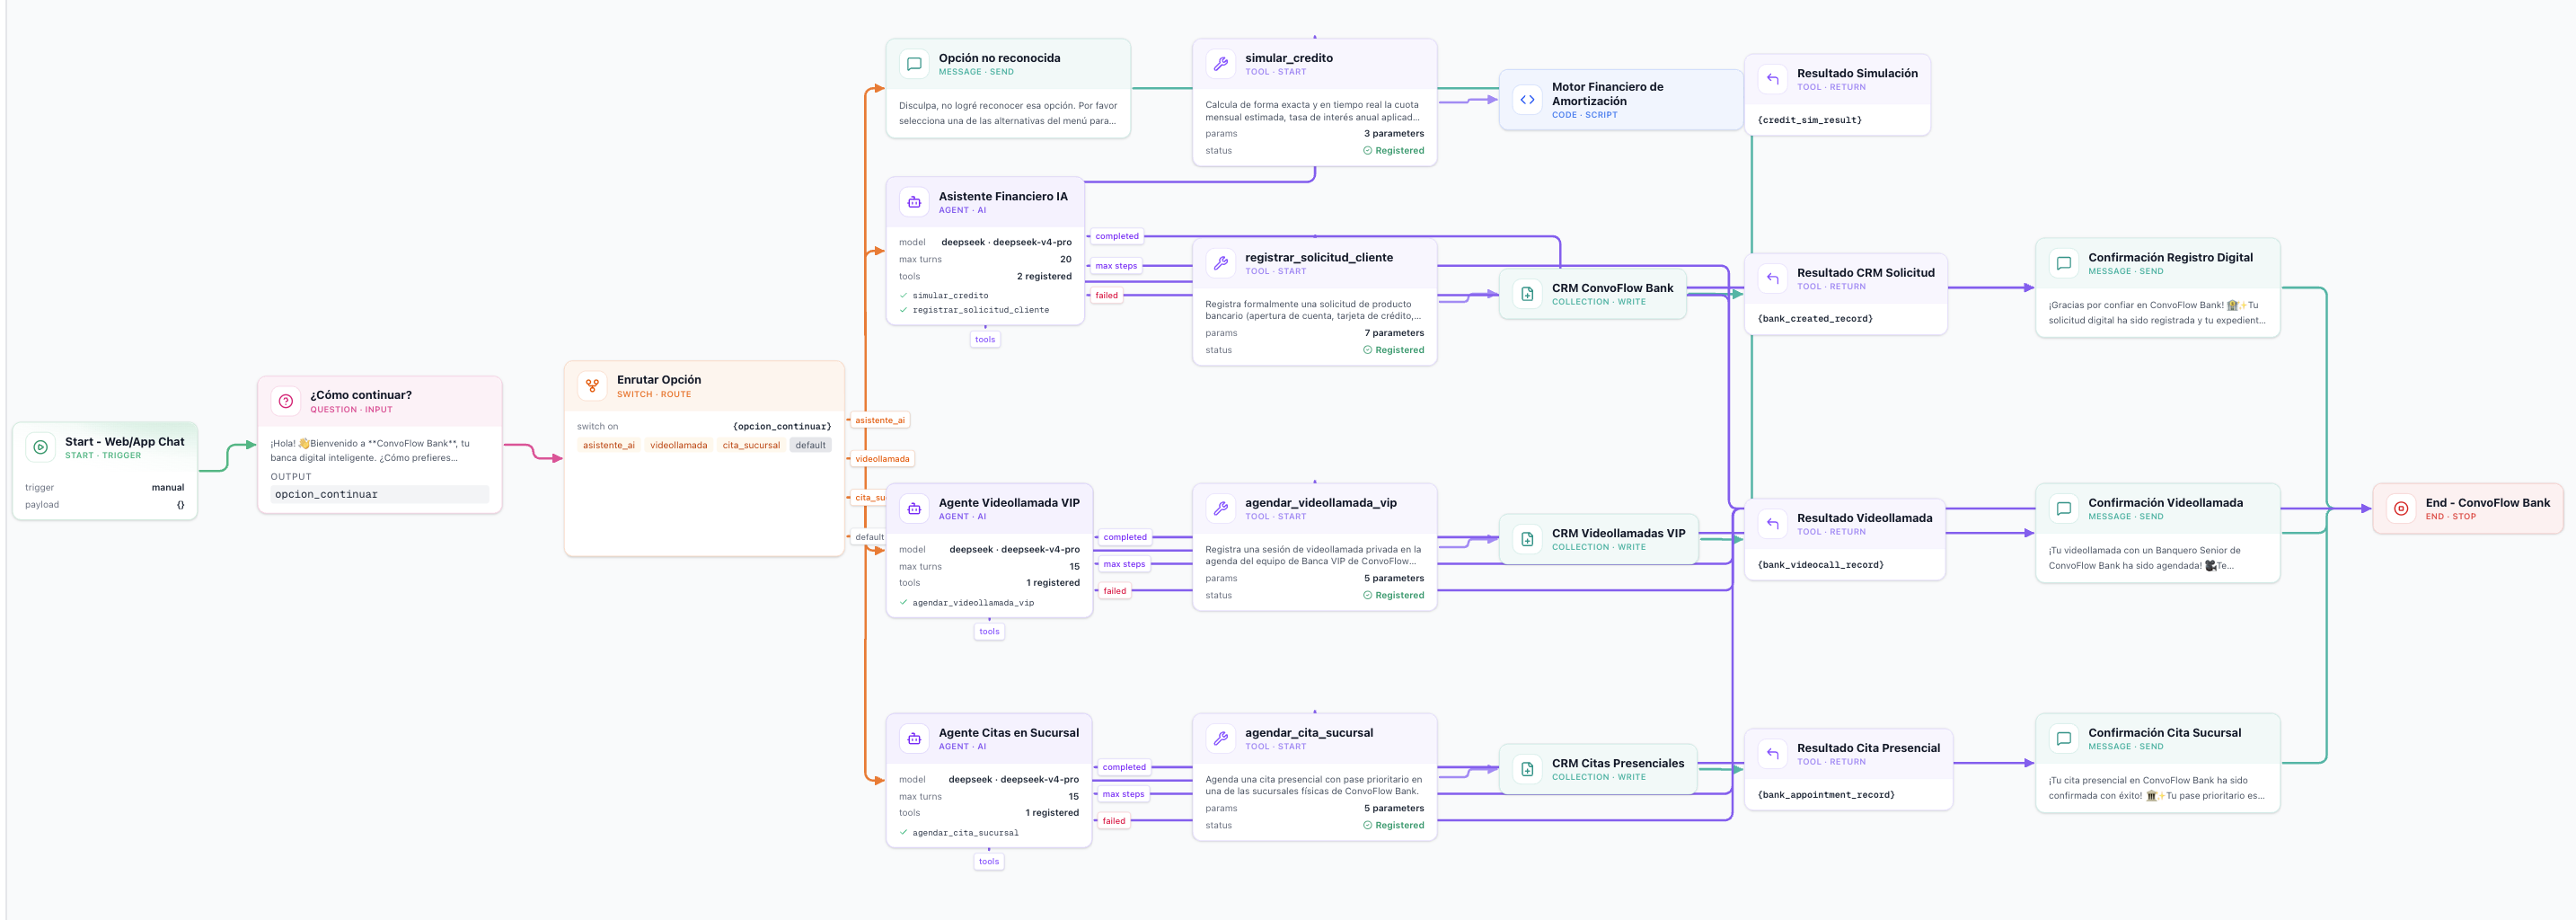Click the completed output of Asistente Financiero IA

(1116, 236)
